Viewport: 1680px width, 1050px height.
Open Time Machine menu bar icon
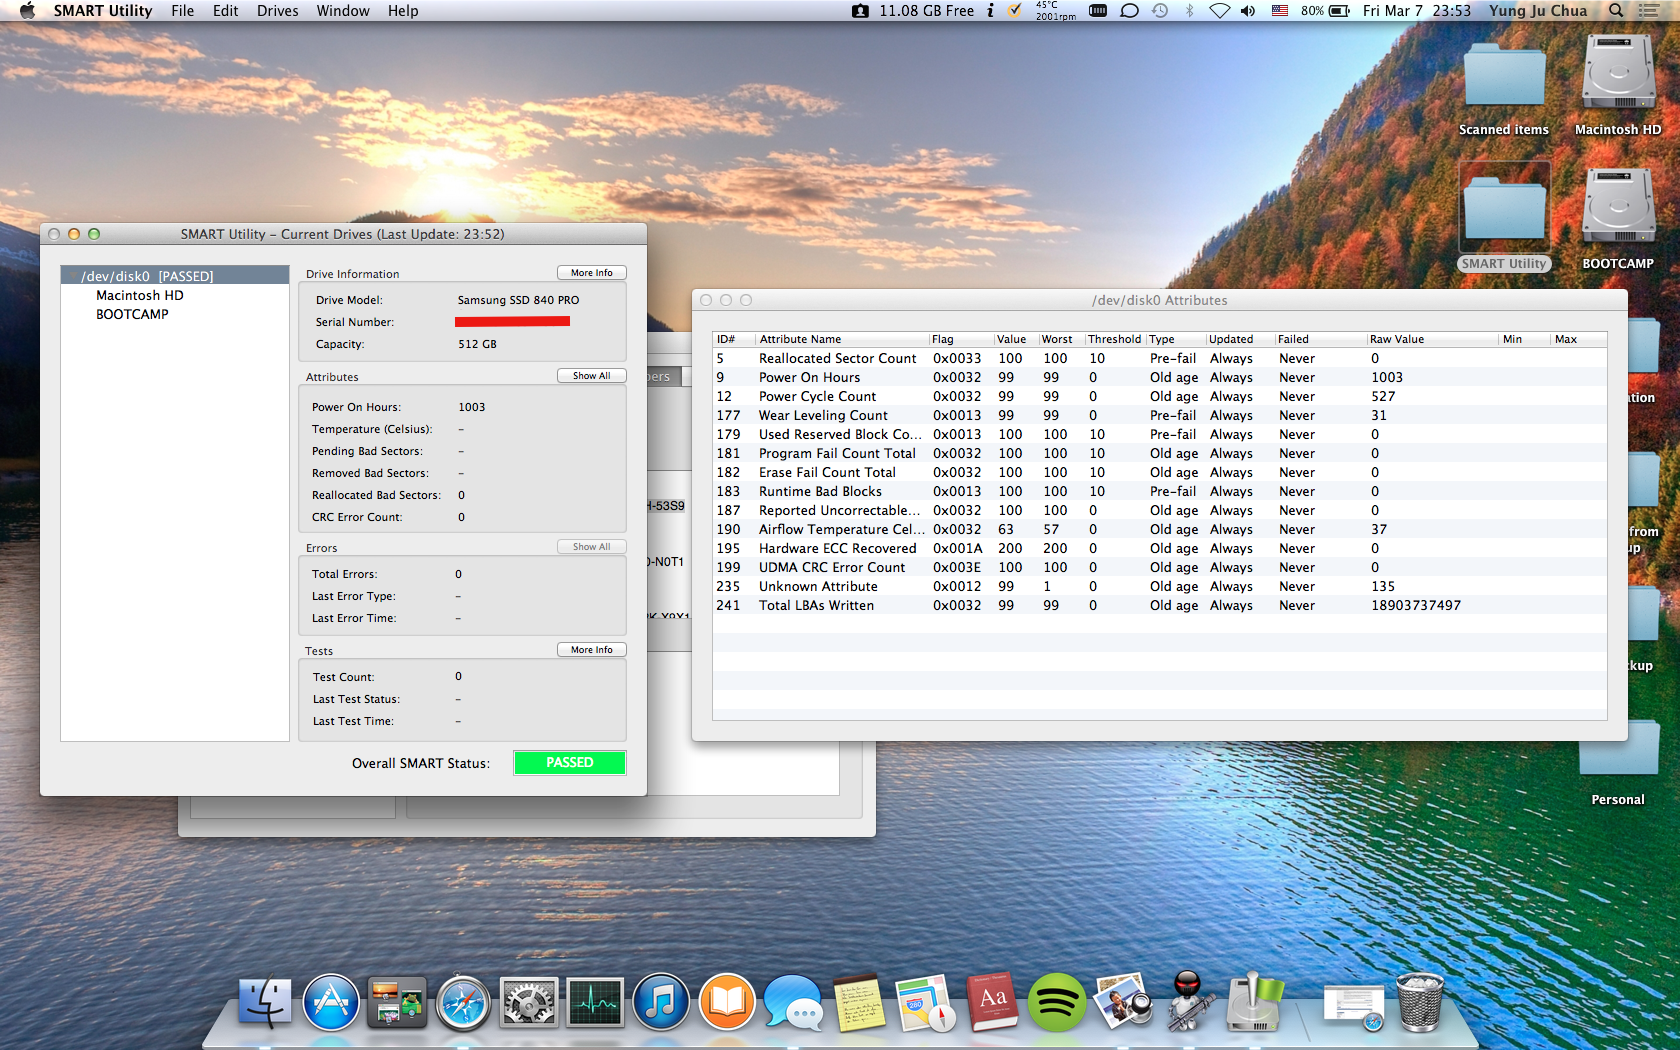[x=1160, y=11]
